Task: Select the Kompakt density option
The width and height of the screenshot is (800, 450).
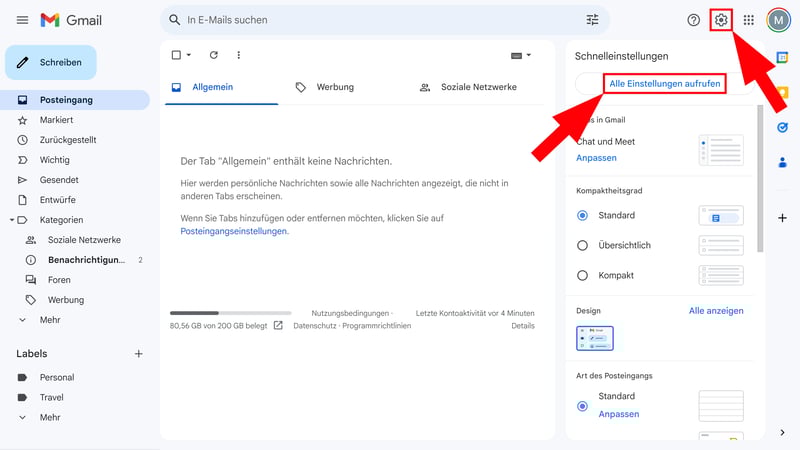Action: pyautogui.click(x=583, y=275)
